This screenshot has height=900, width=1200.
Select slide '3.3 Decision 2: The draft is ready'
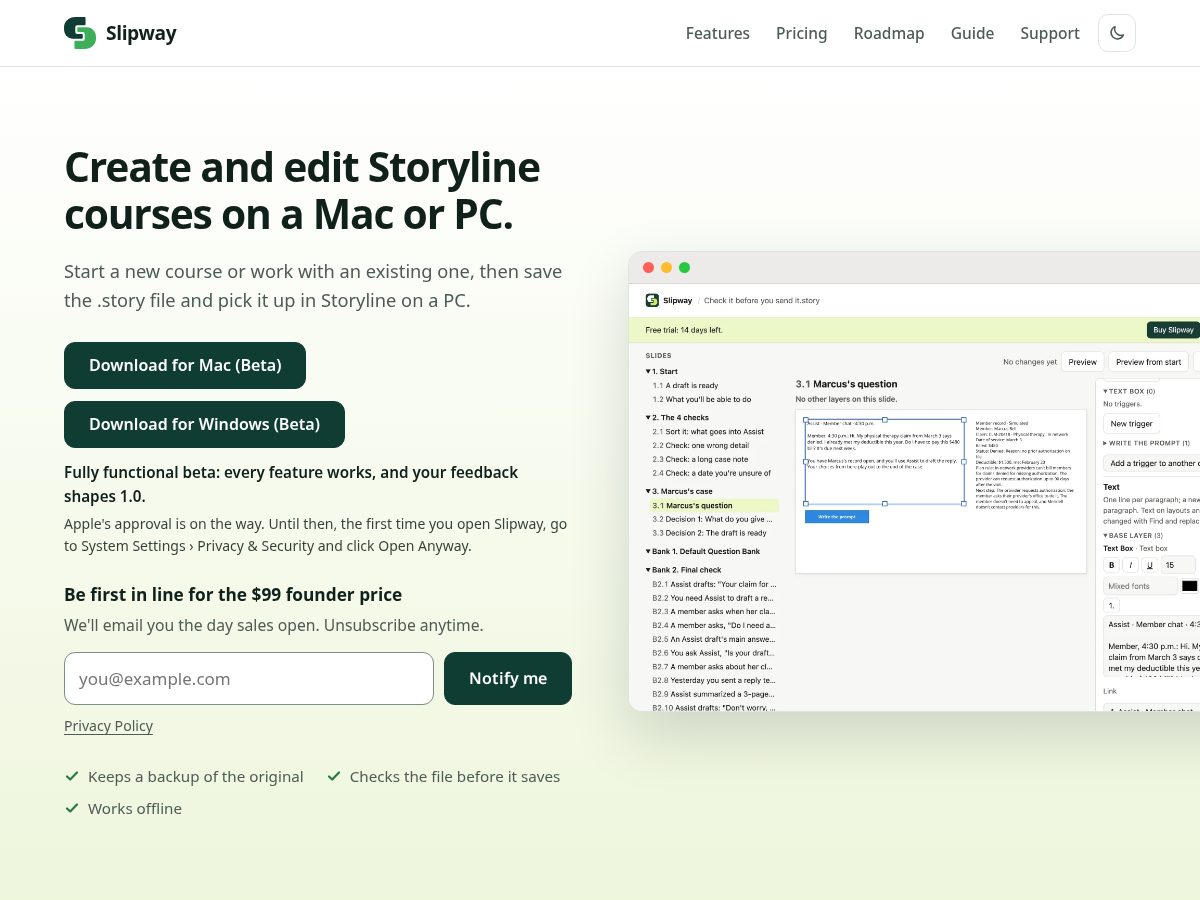point(712,533)
